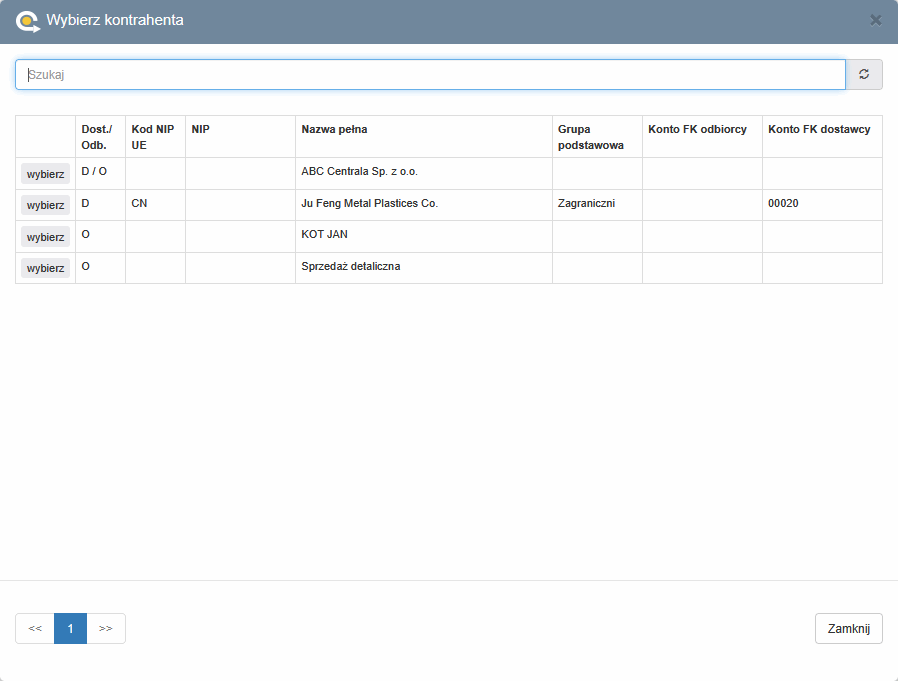Screen dimensions: 898x681
Task: Click the refresh icon beside search field
Action: point(864,74)
